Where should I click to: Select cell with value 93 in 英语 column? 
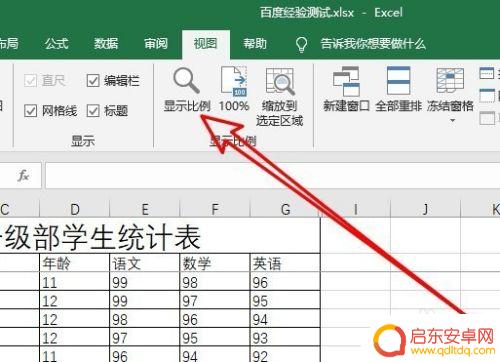(285, 338)
